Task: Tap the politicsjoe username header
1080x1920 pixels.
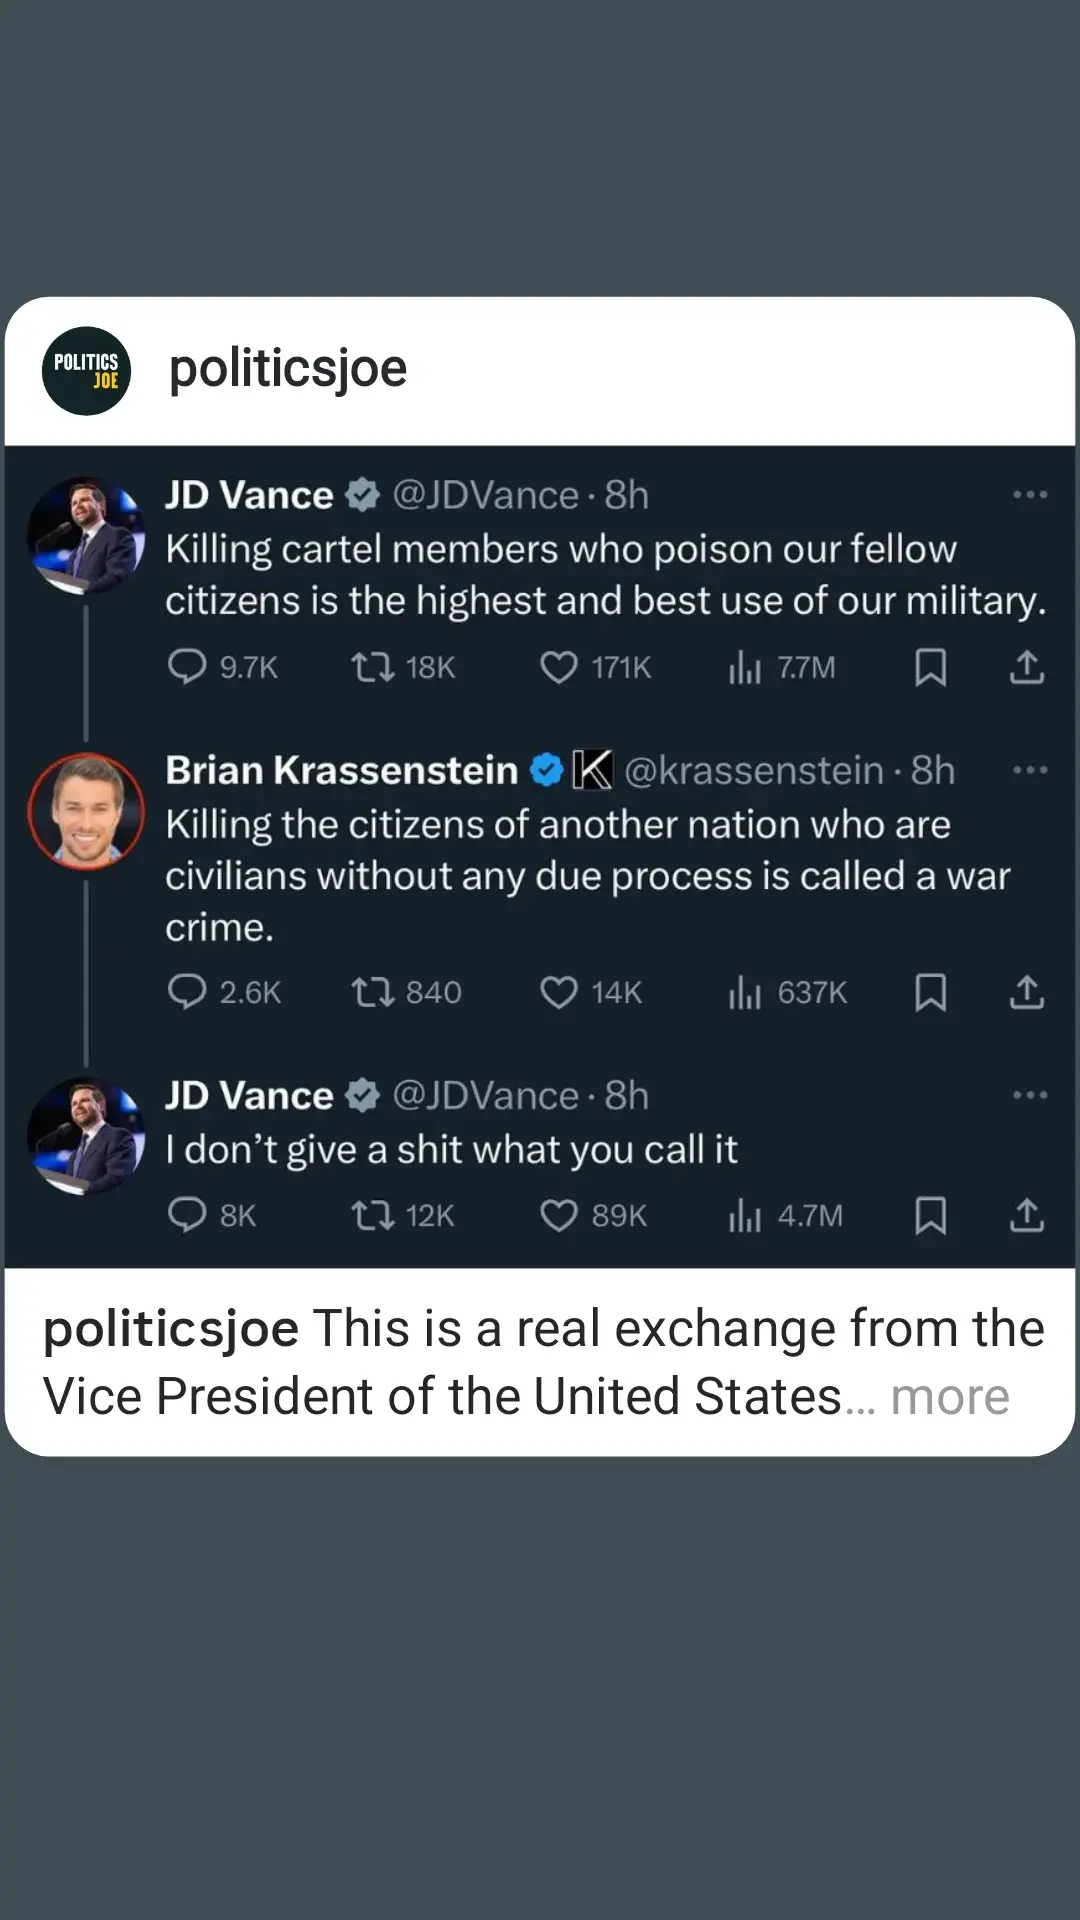Action: (288, 369)
